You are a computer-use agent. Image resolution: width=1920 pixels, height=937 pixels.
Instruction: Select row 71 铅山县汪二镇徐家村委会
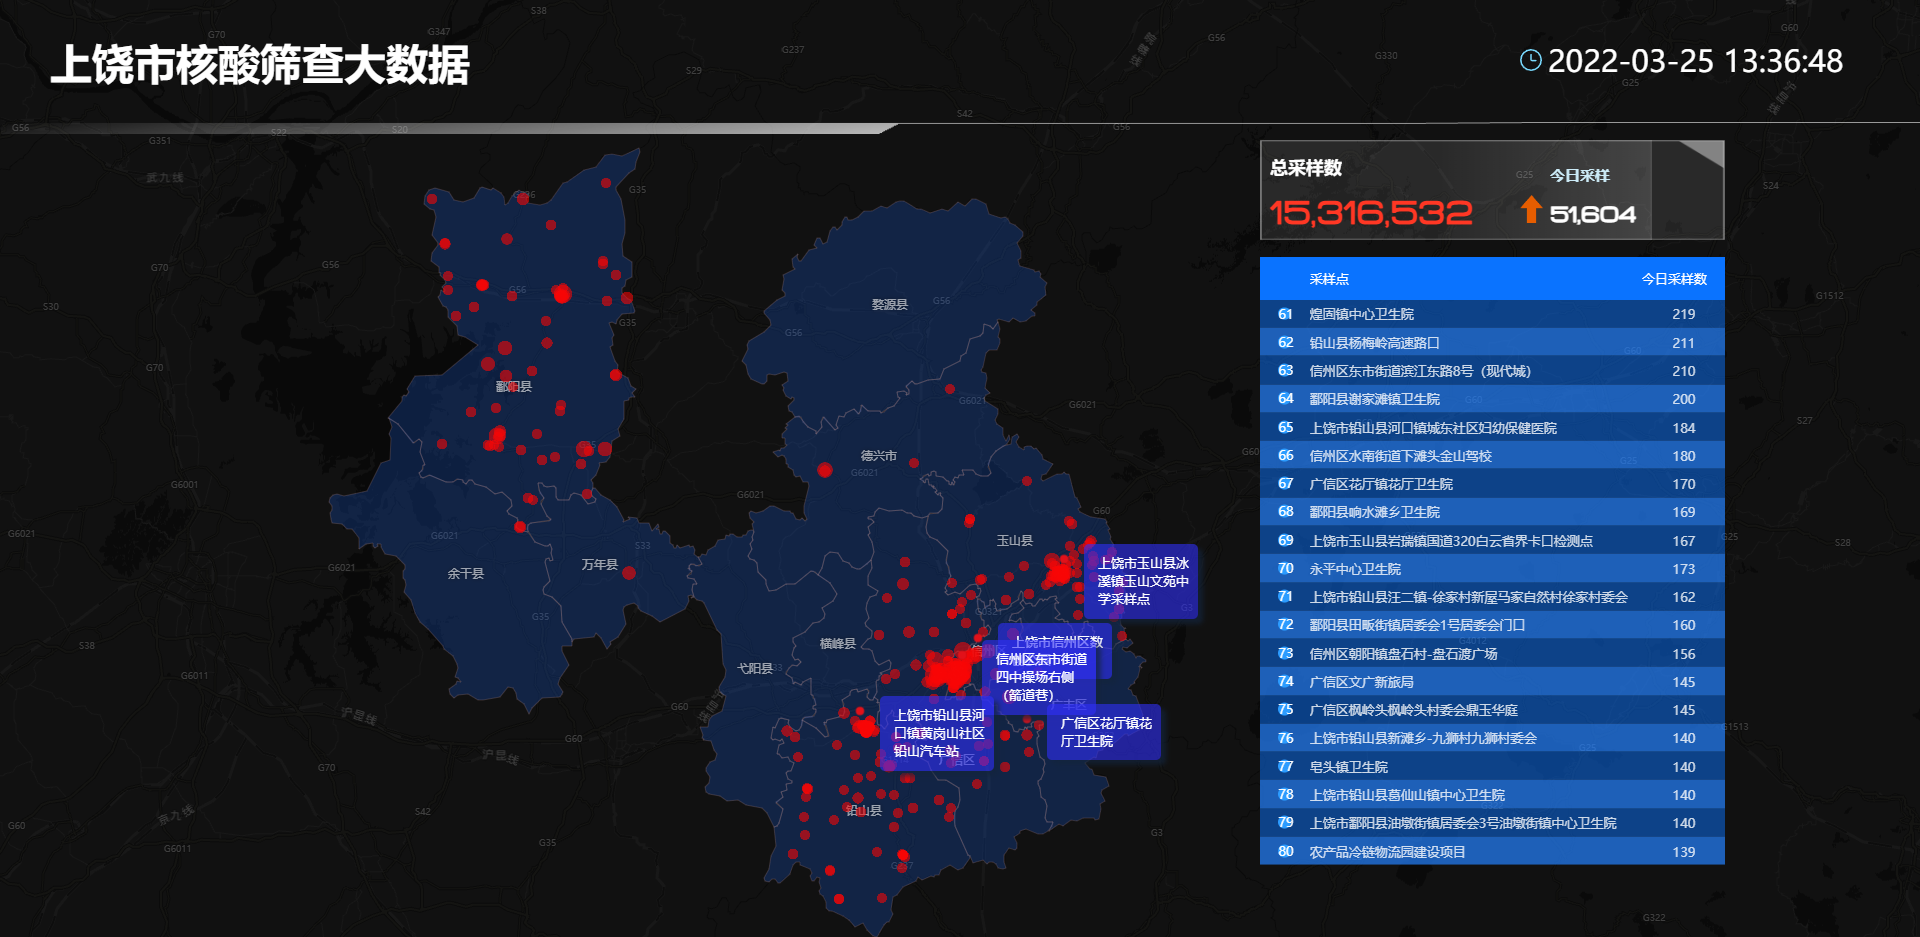point(1492,597)
